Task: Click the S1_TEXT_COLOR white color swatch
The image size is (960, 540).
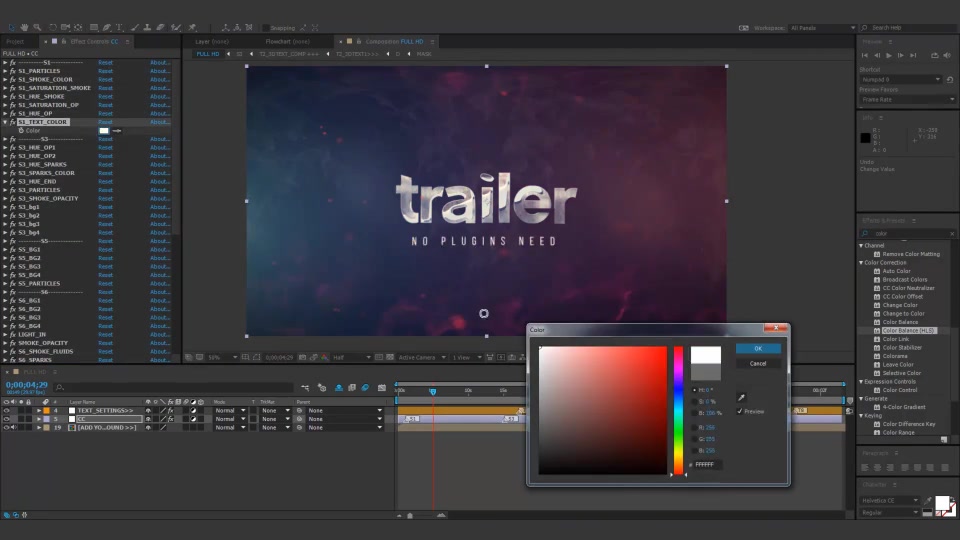Action: tap(104, 130)
